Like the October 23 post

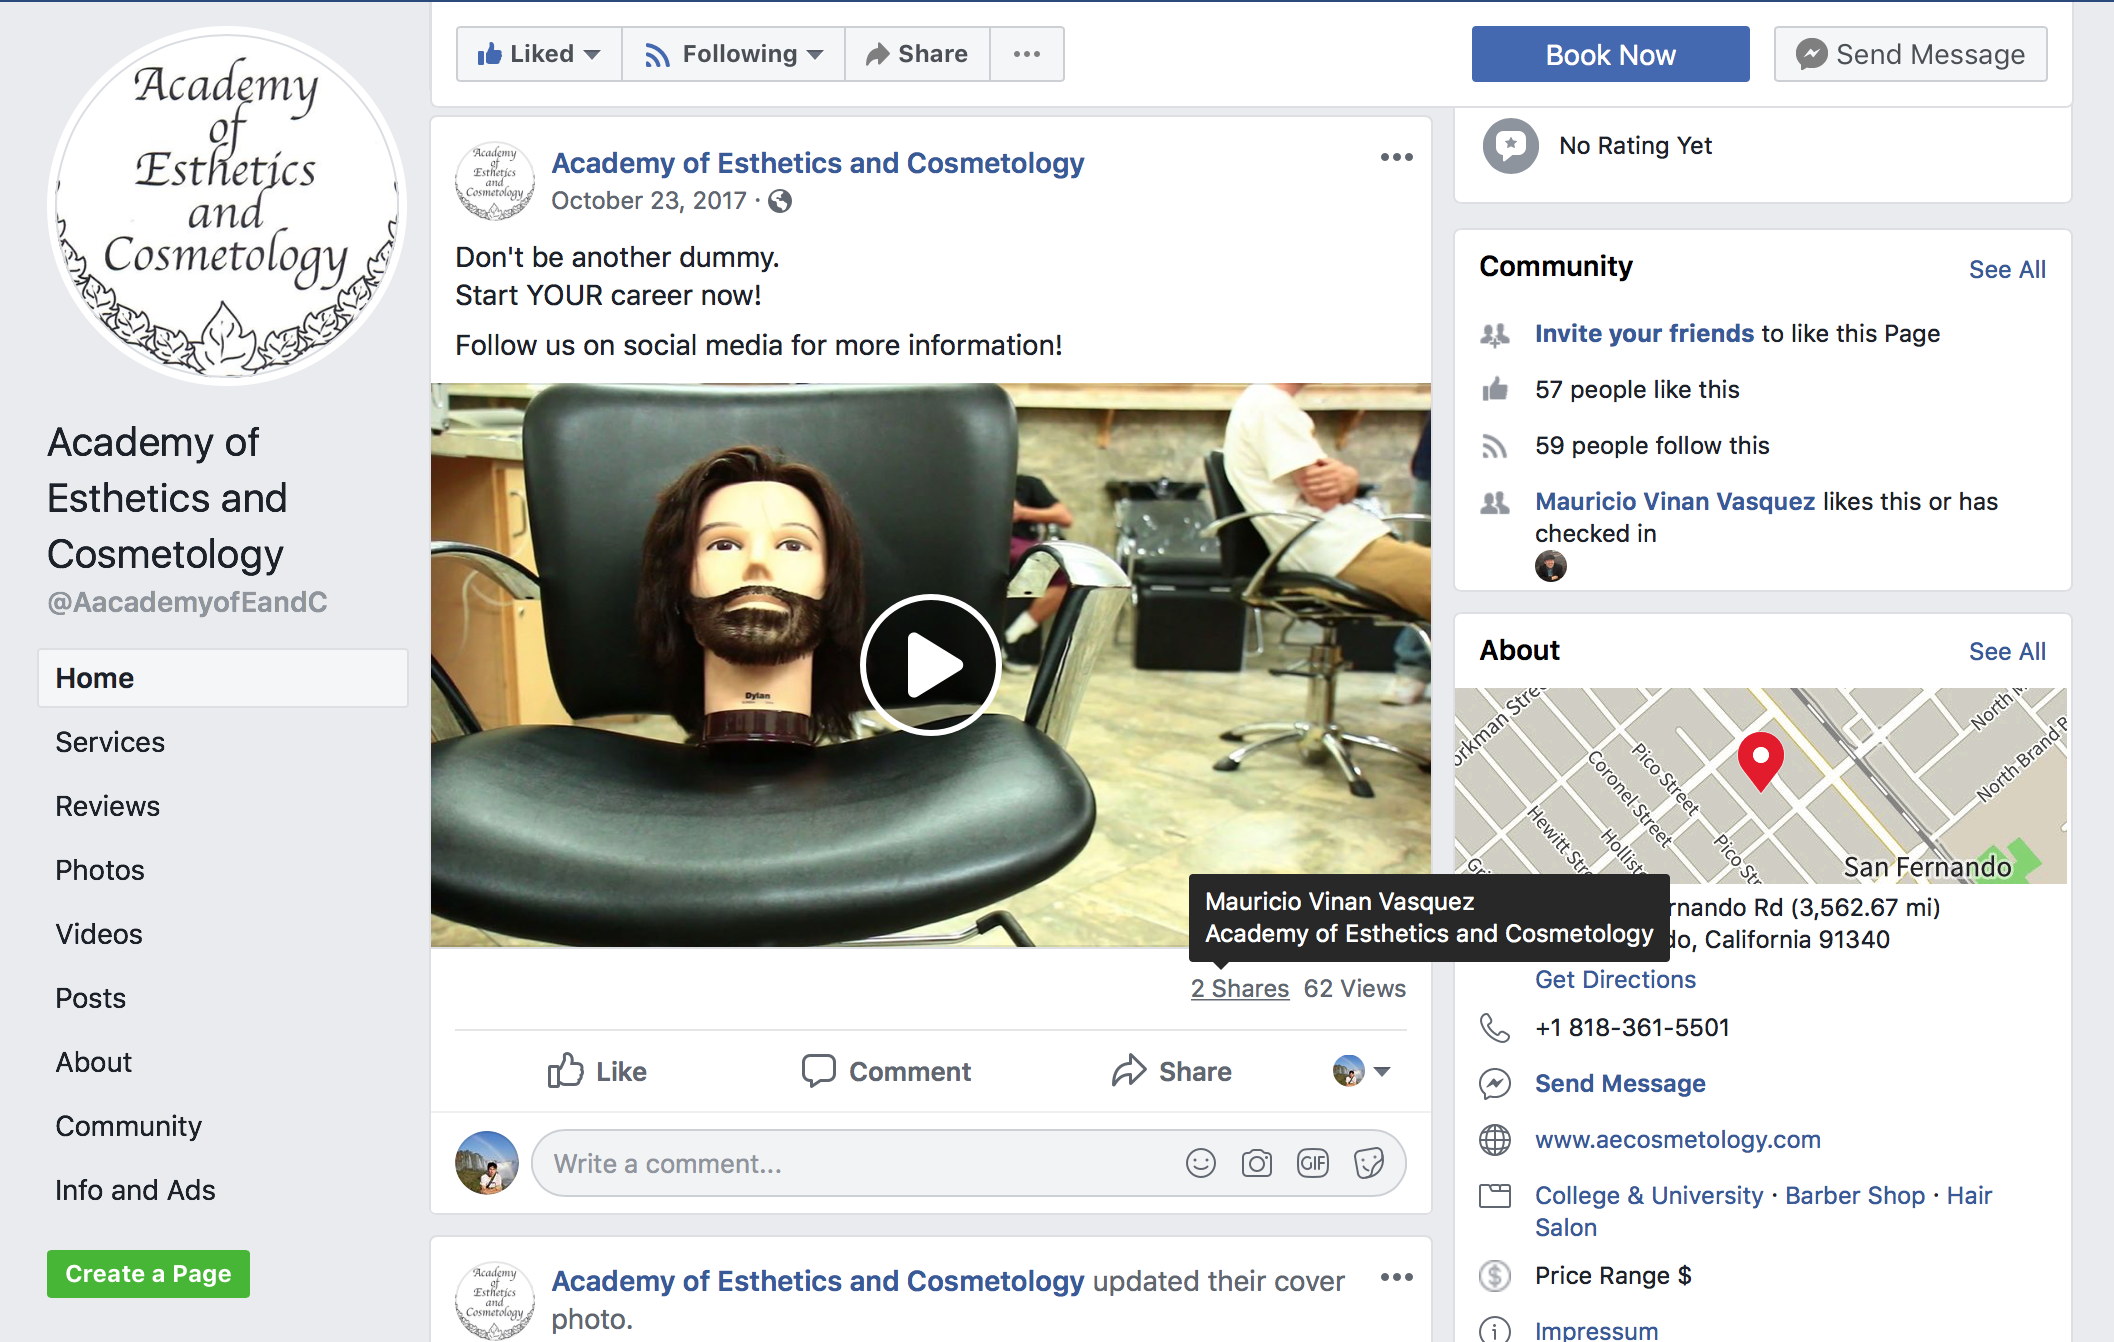(597, 1071)
